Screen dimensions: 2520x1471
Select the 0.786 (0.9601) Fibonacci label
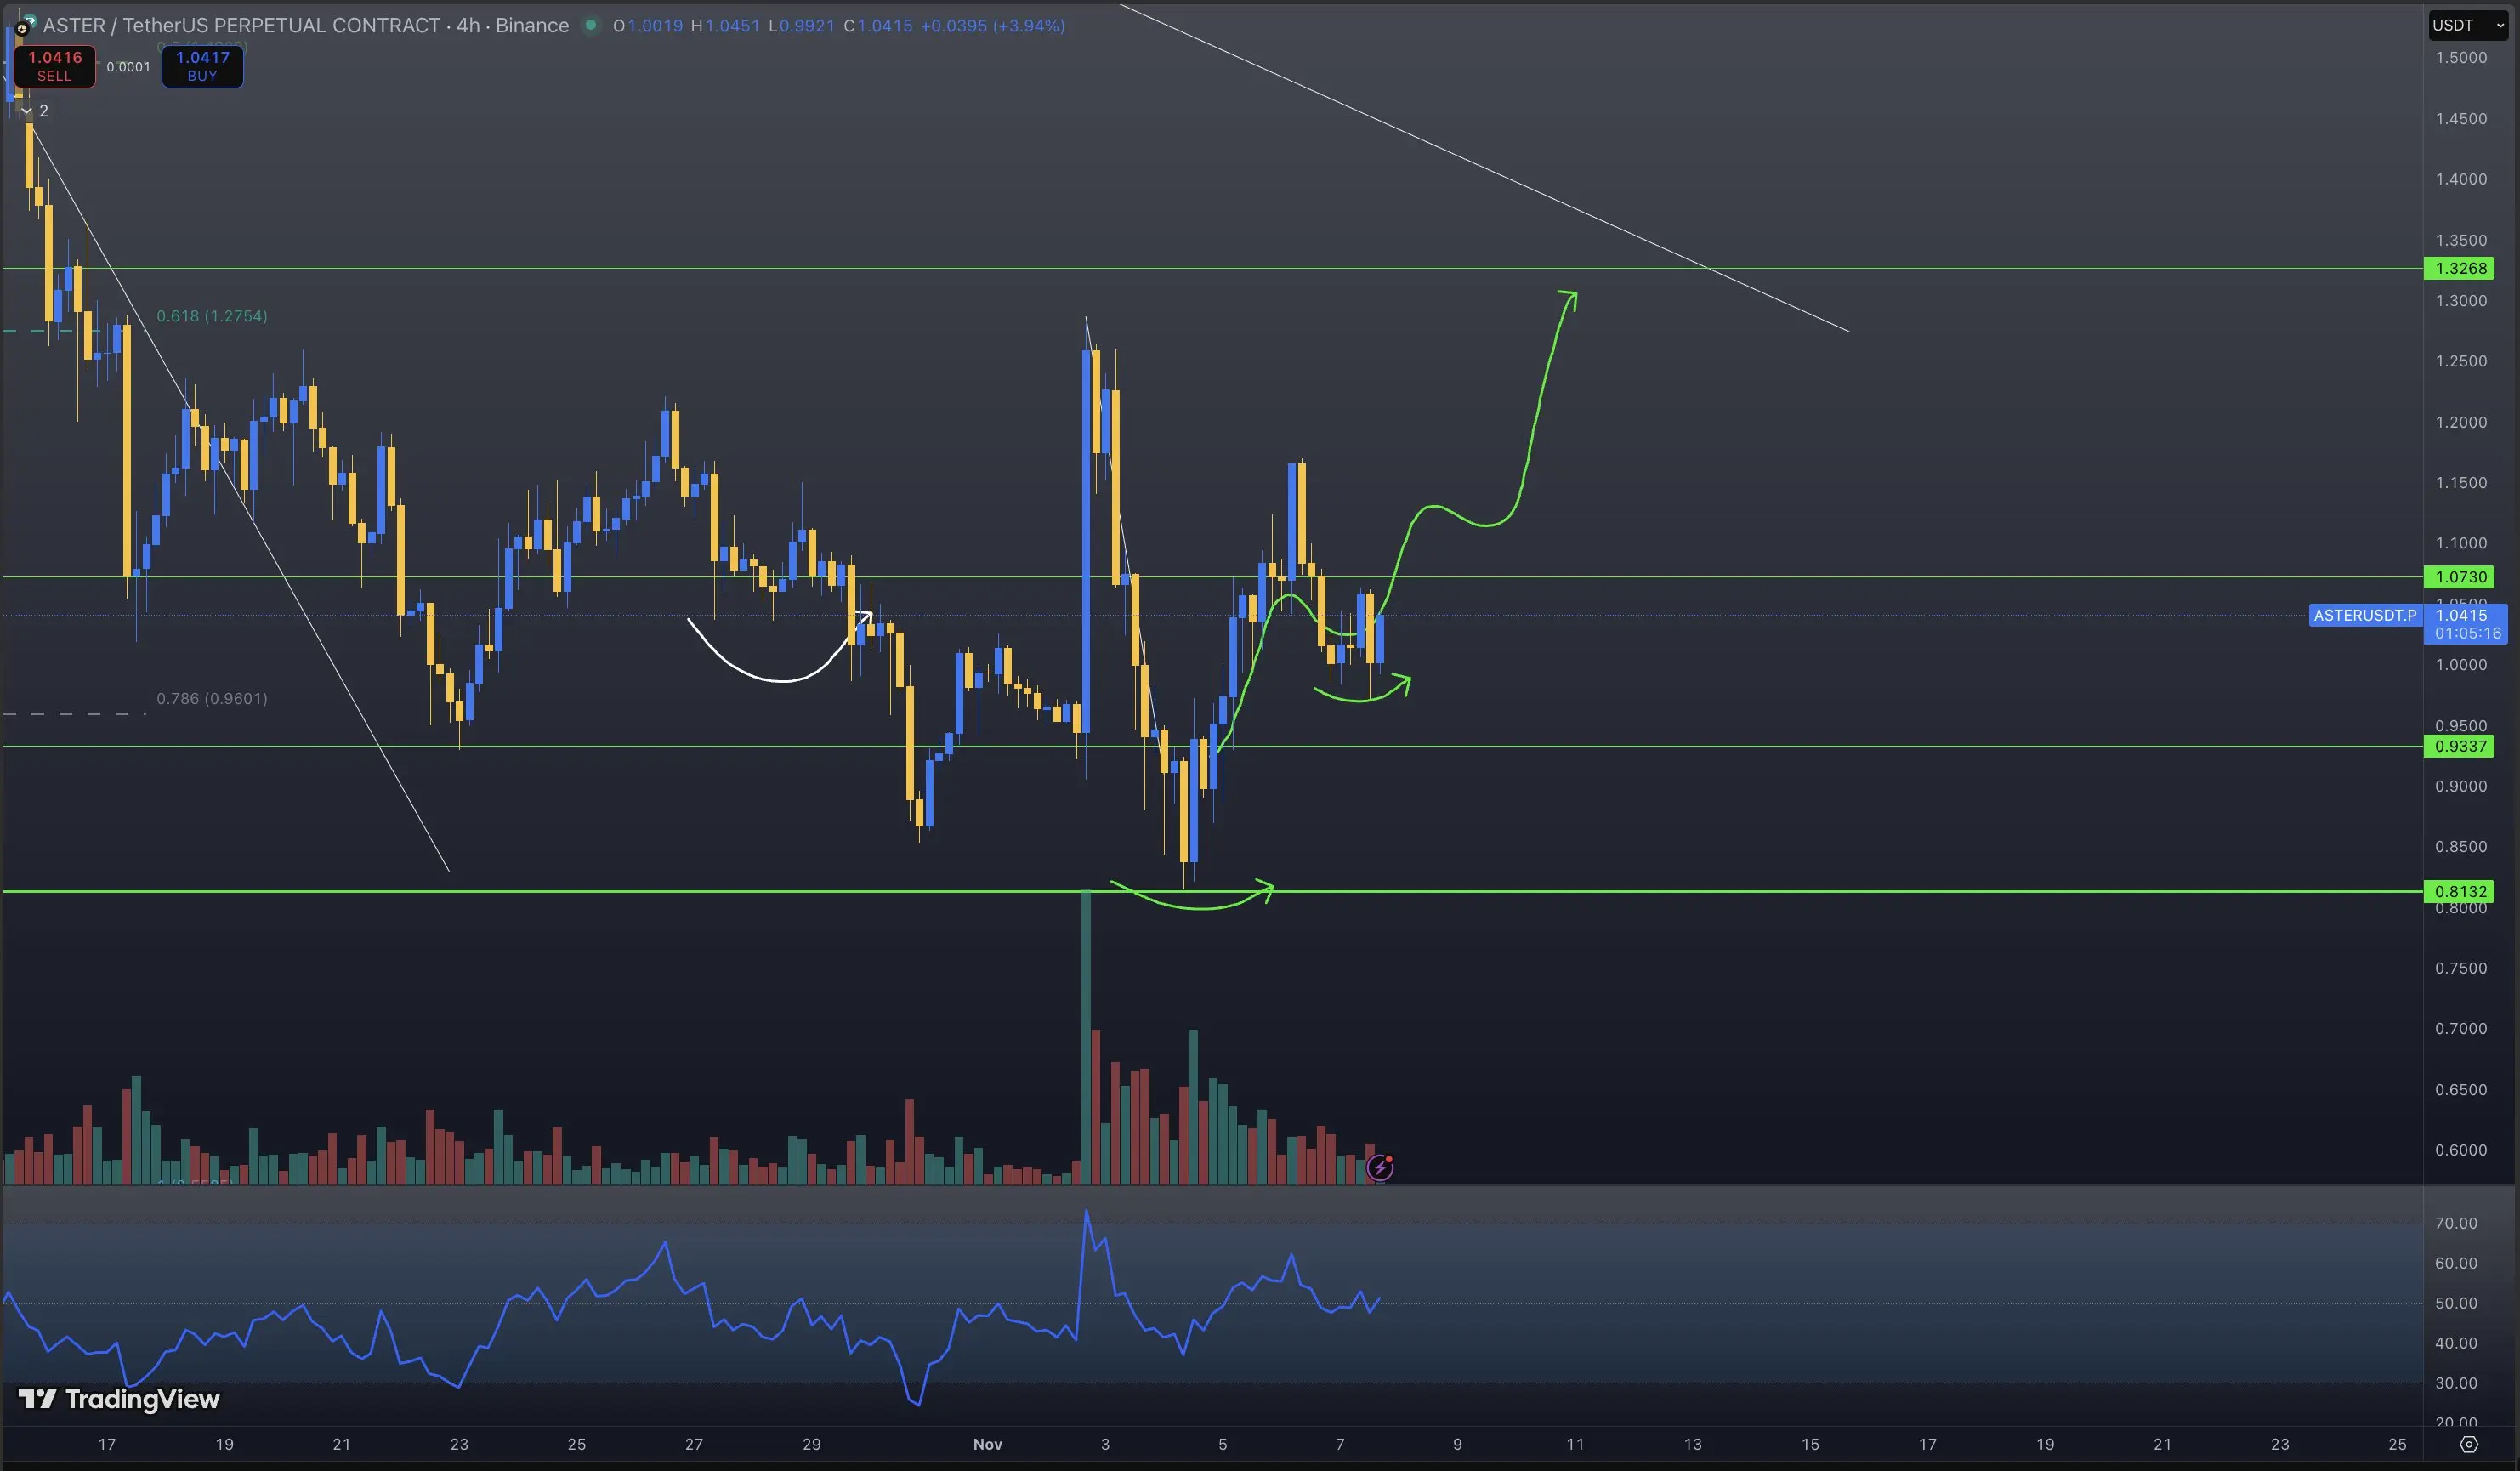pyautogui.click(x=211, y=698)
